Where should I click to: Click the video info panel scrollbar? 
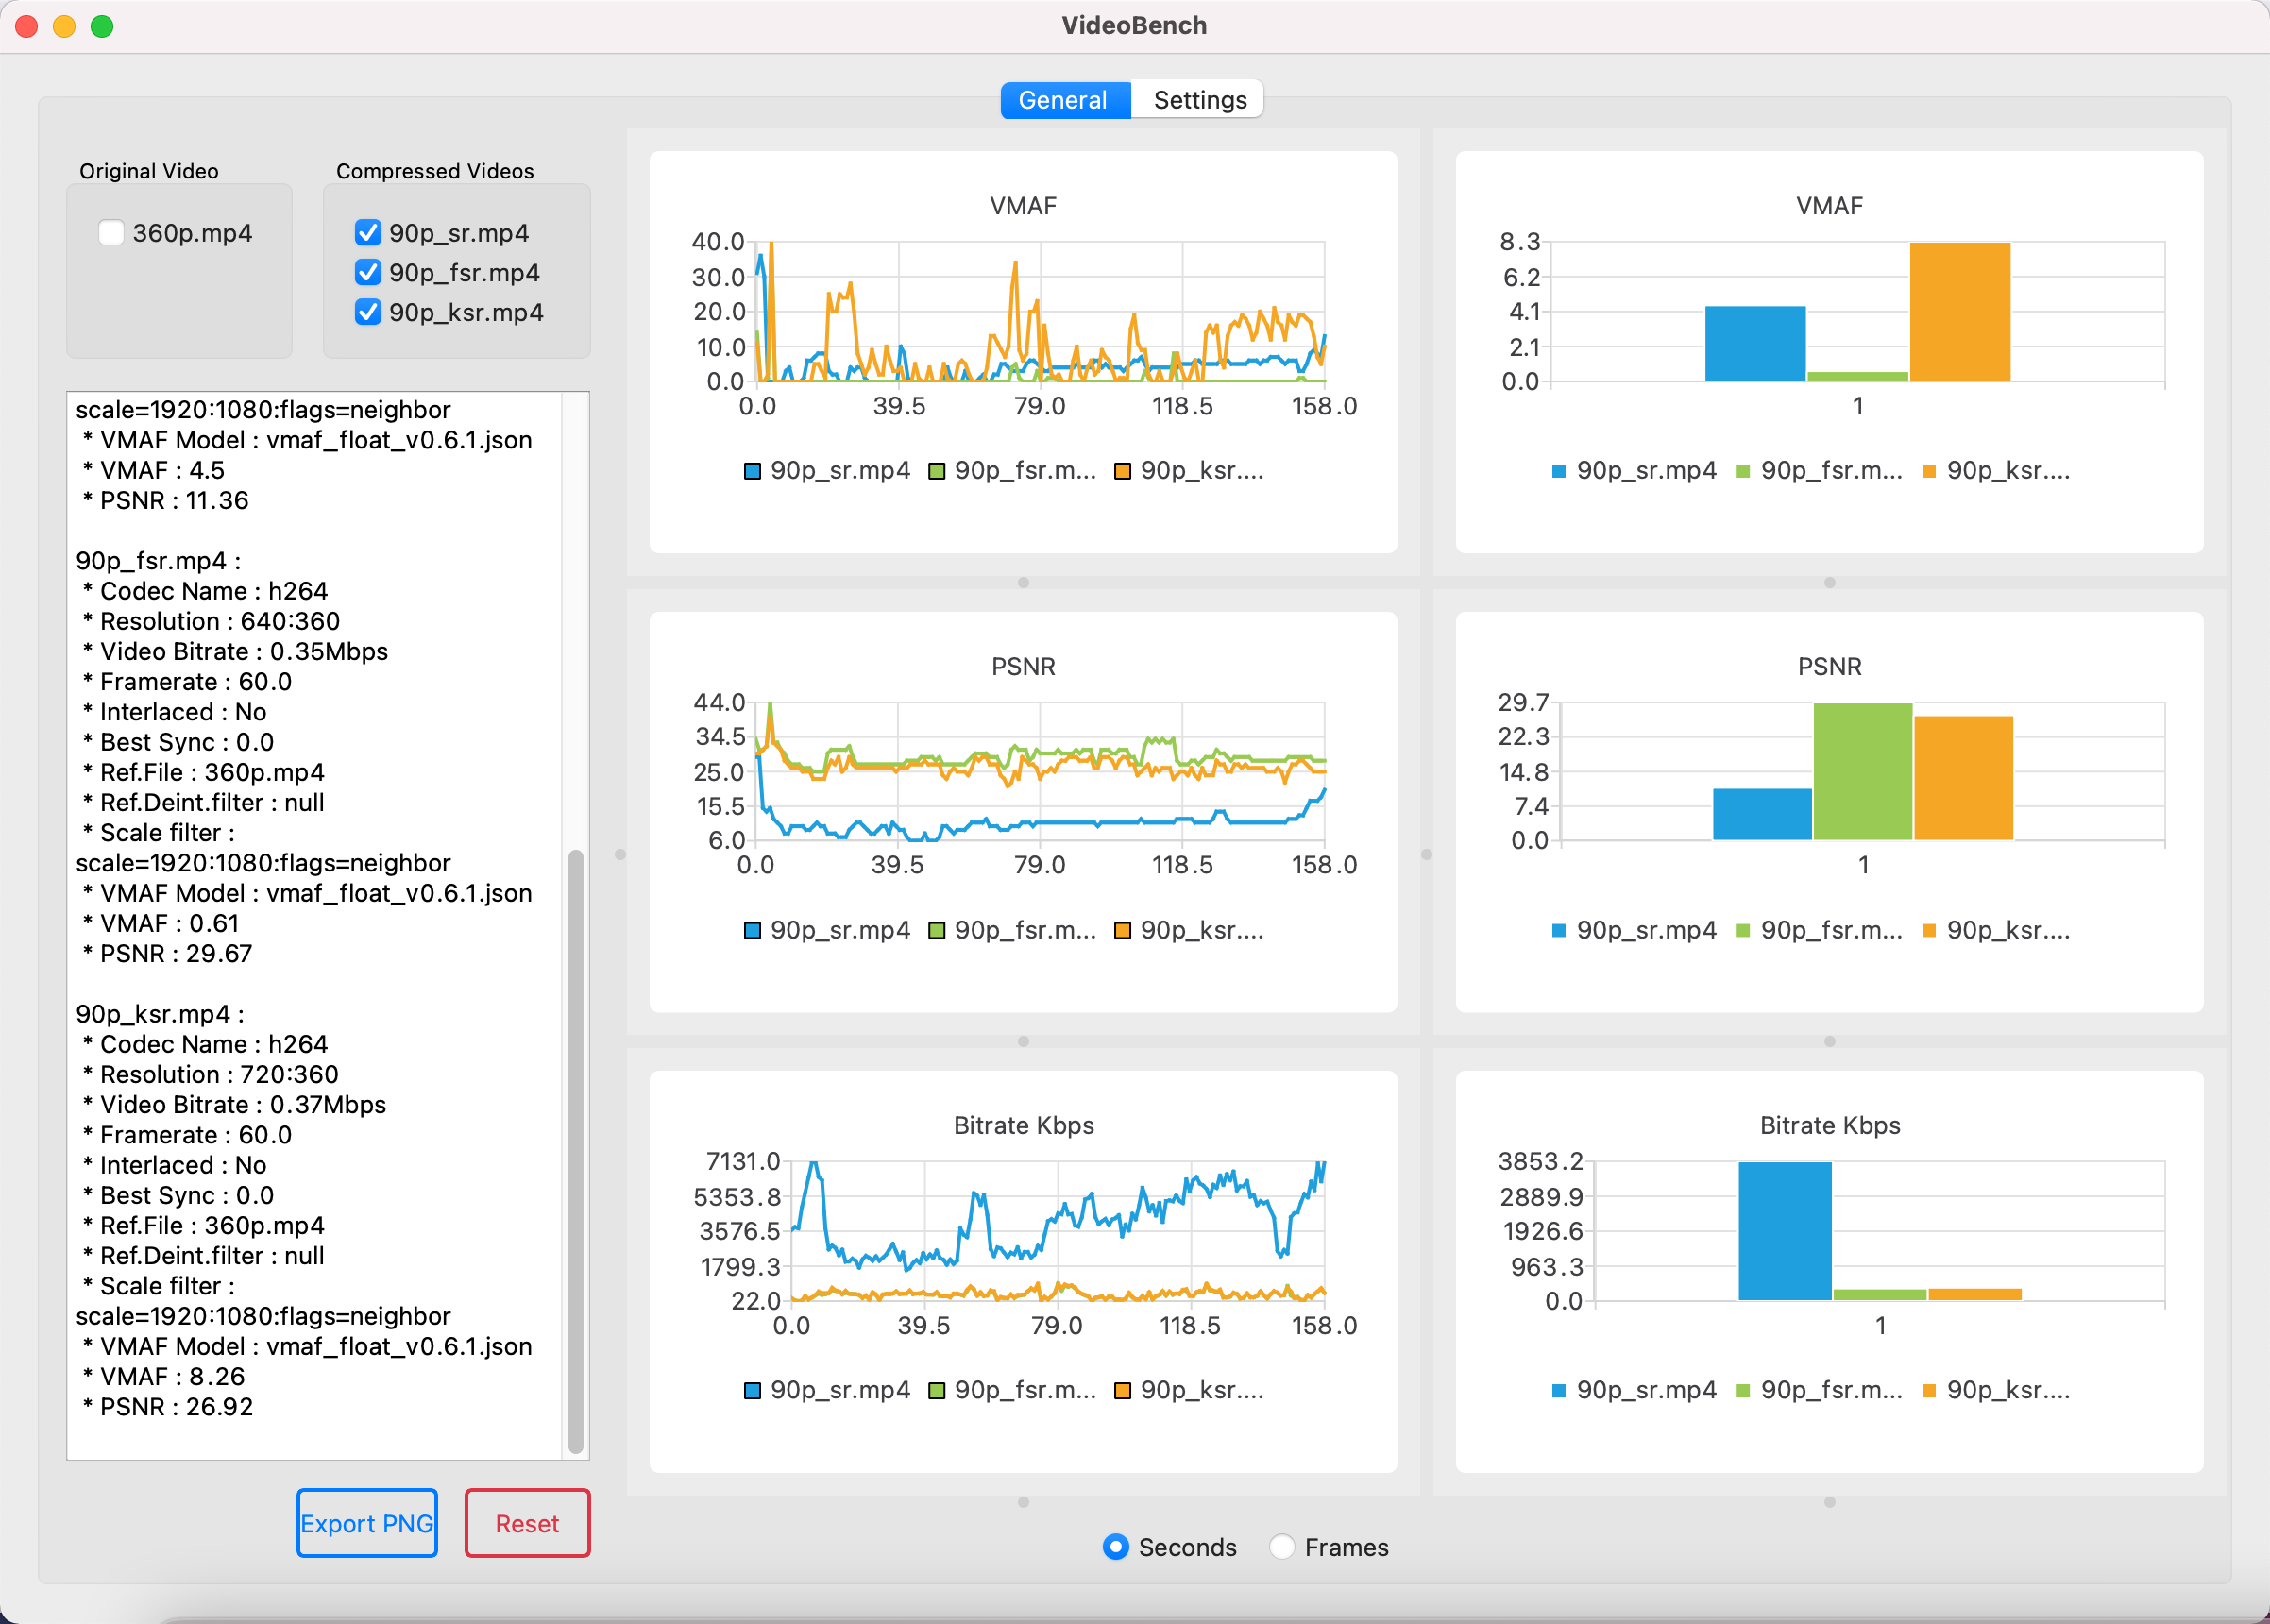pos(576,1150)
